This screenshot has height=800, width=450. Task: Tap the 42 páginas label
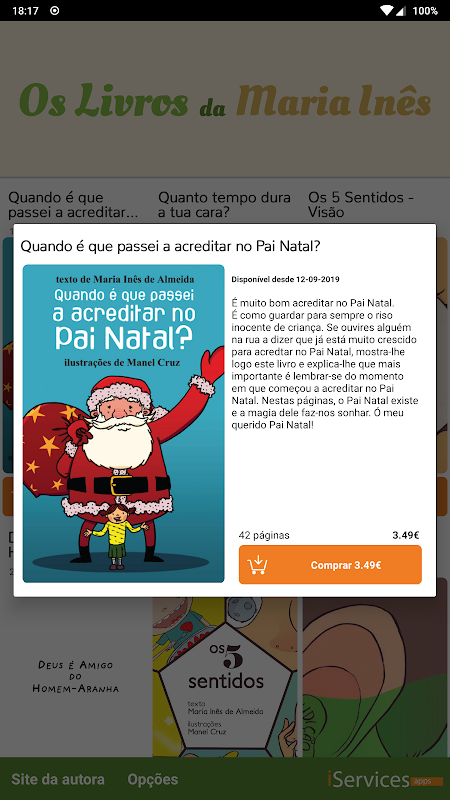tap(264, 535)
